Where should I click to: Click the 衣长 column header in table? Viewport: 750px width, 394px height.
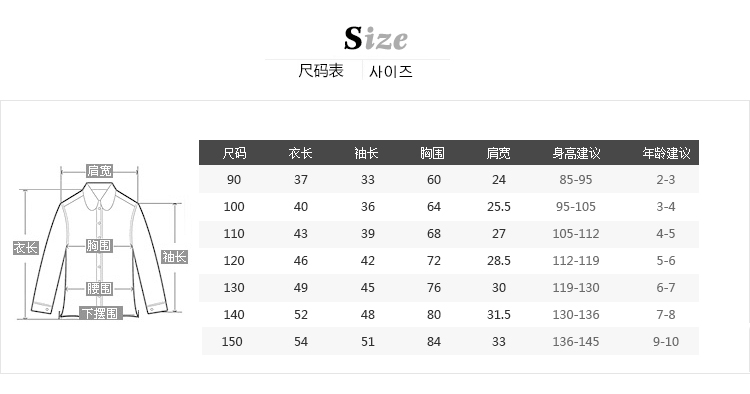click(300, 153)
